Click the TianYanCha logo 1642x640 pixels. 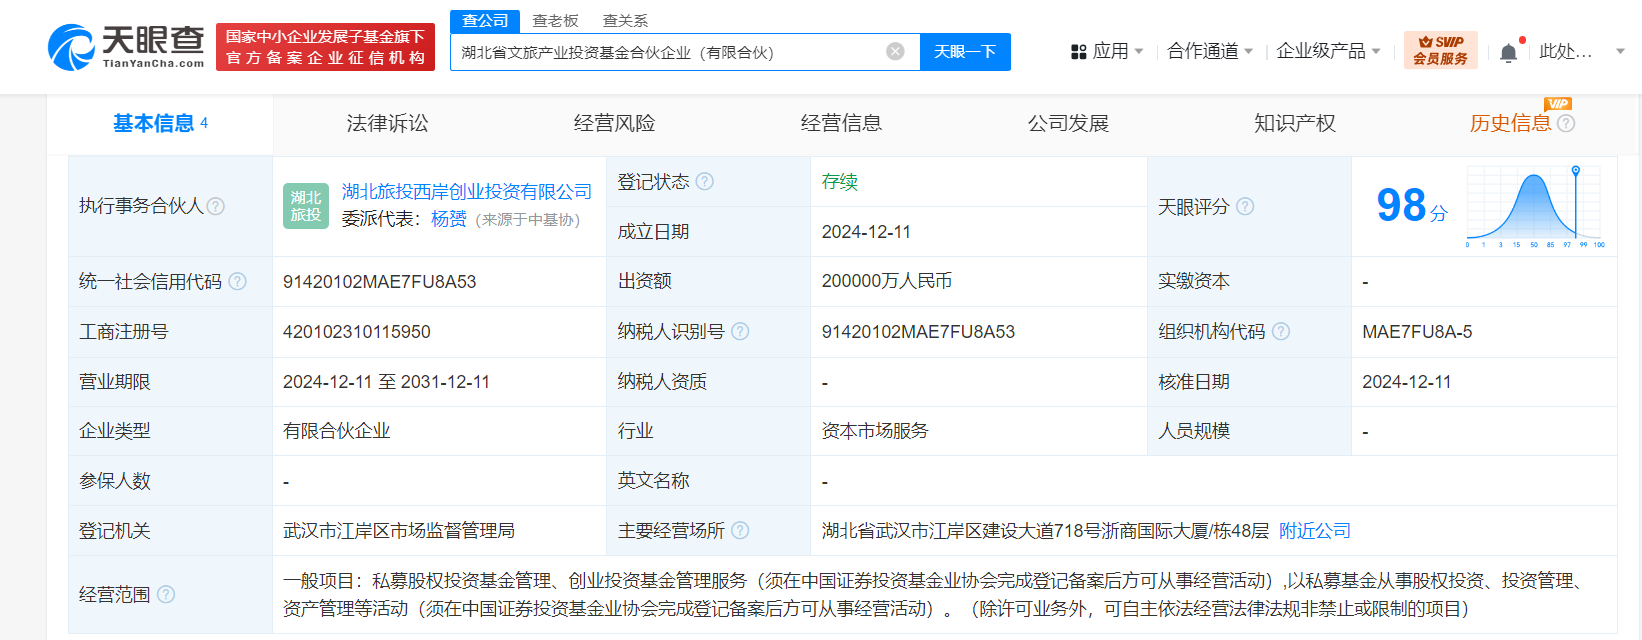tap(126, 47)
